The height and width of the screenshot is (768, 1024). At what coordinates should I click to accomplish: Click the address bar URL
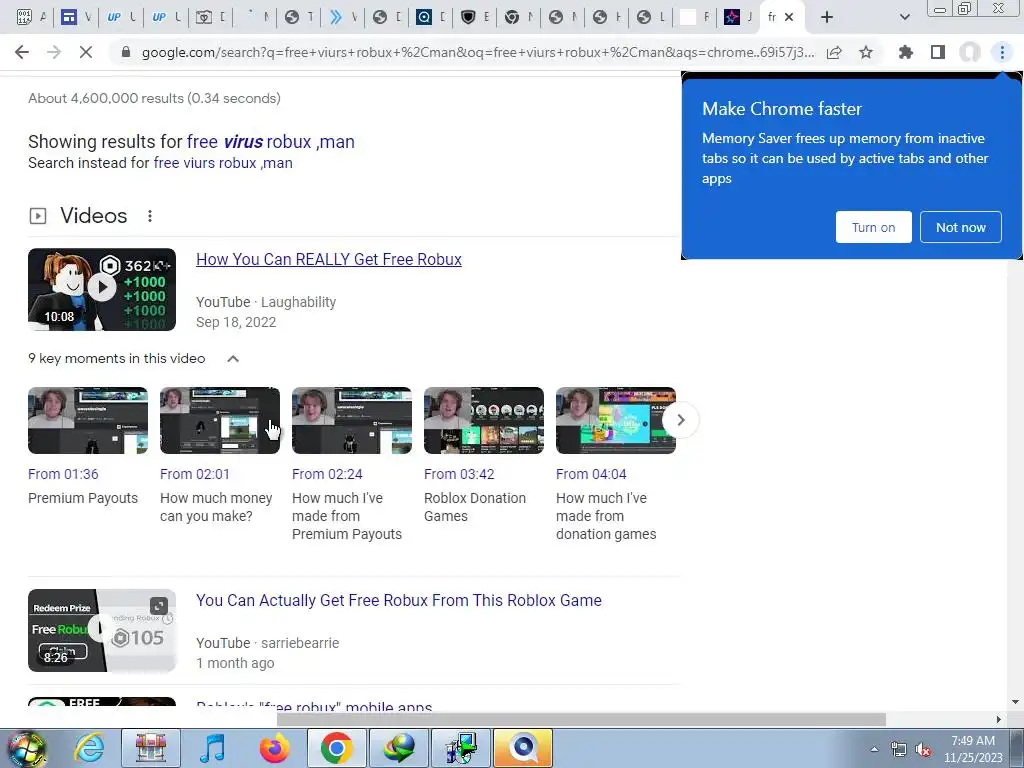coord(478,52)
